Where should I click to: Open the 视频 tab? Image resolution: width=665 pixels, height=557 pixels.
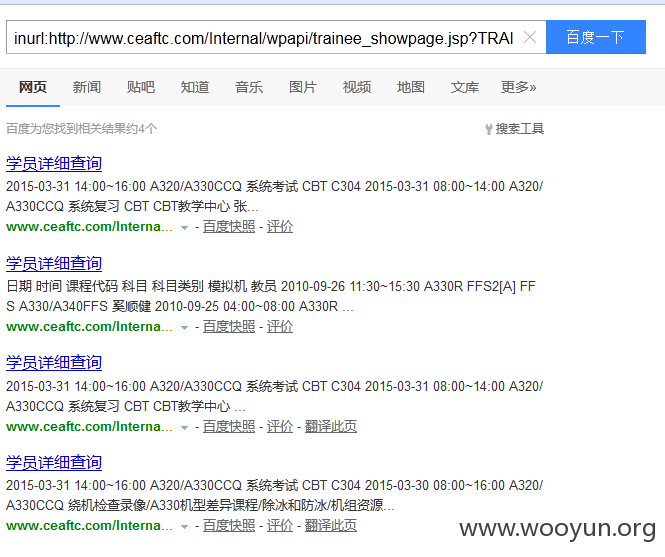point(357,87)
